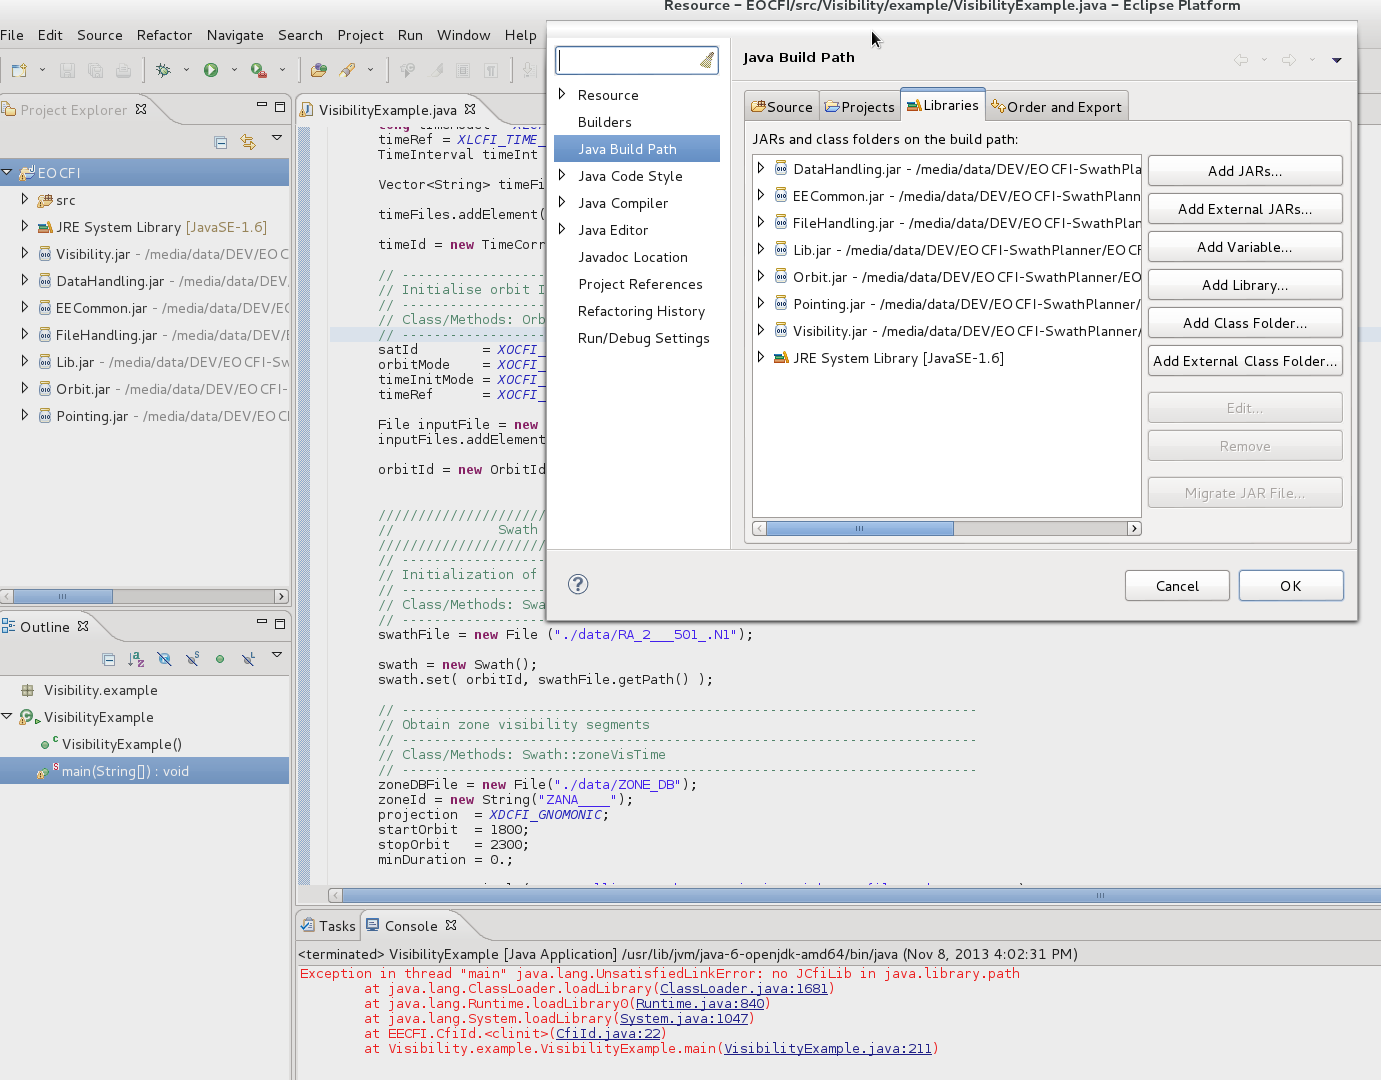Click the Open Type icon in main toolbar
The width and height of the screenshot is (1381, 1080).
[319, 70]
